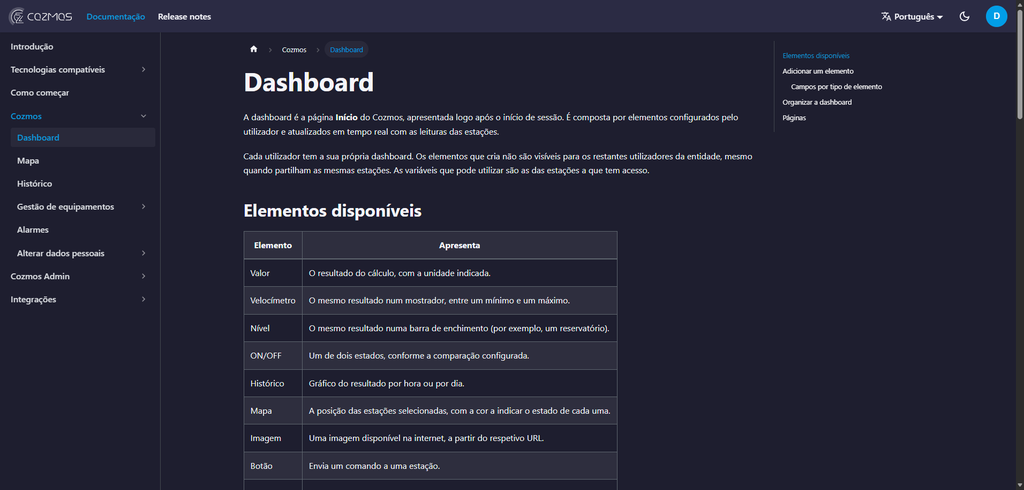Open the Documentação nav tab
Image resolution: width=1024 pixels, height=490 pixels.
click(116, 16)
